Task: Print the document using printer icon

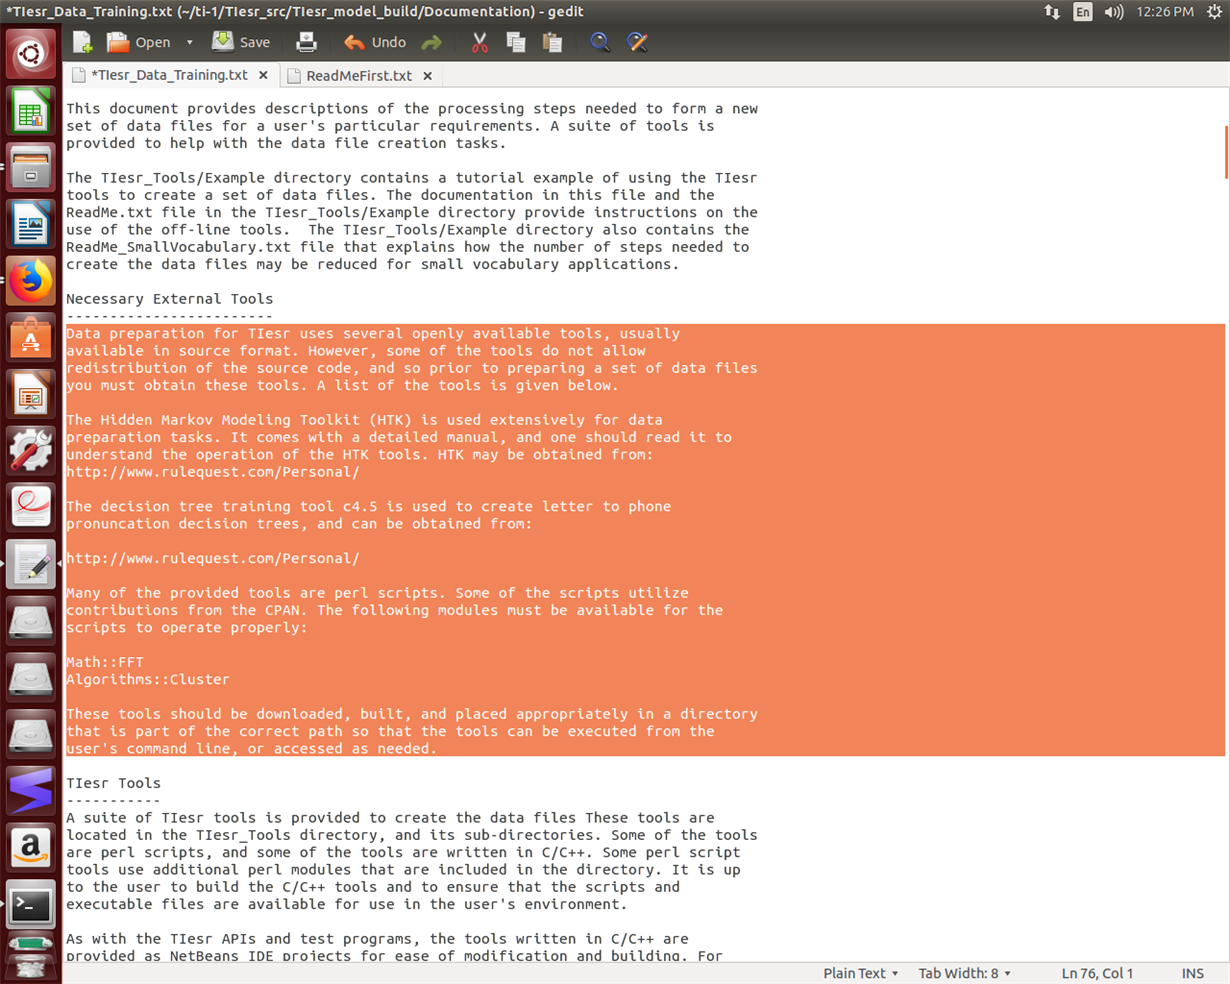Action: [307, 42]
